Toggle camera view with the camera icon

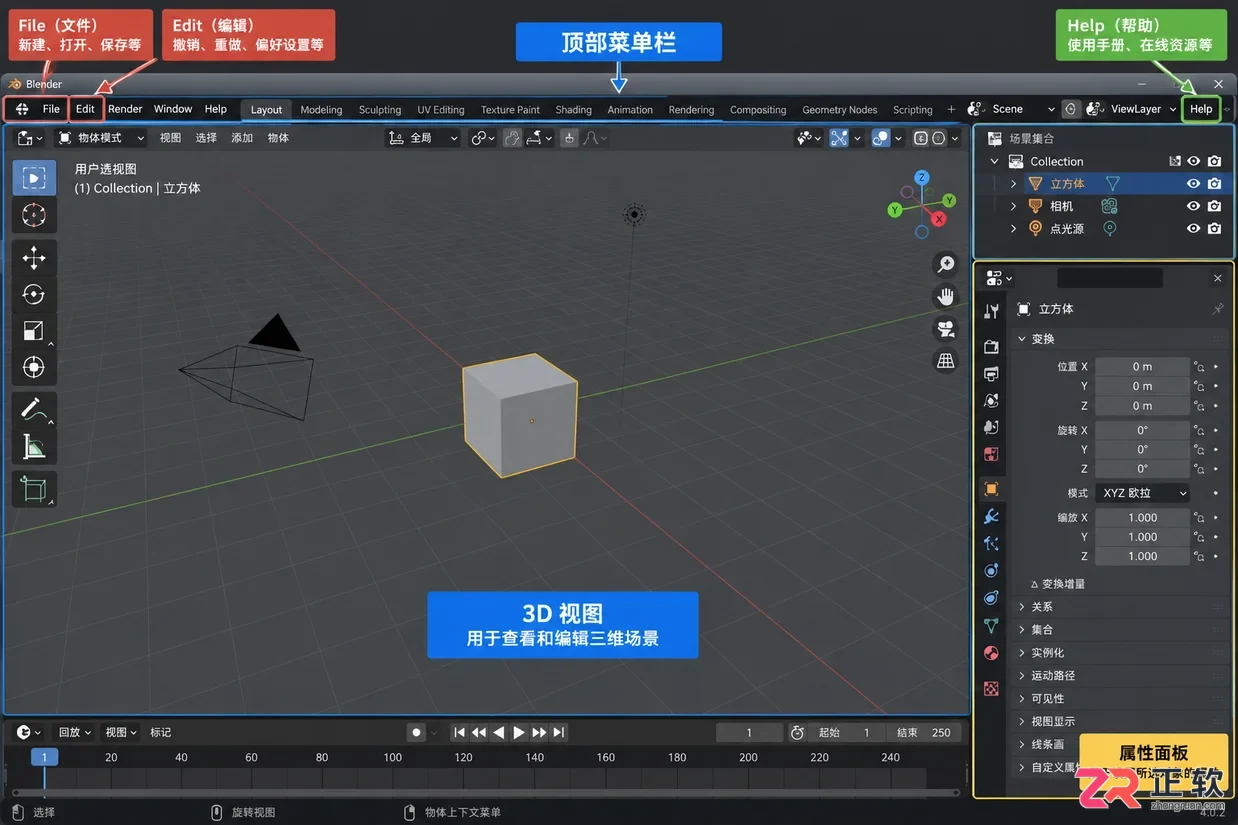click(x=945, y=329)
